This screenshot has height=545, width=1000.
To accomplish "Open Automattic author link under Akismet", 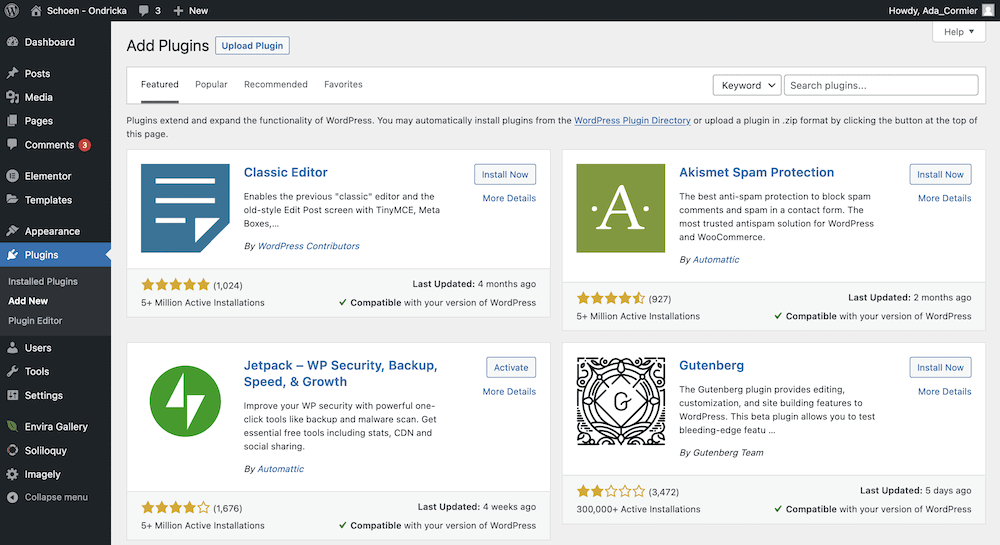I will click(x=716, y=259).
